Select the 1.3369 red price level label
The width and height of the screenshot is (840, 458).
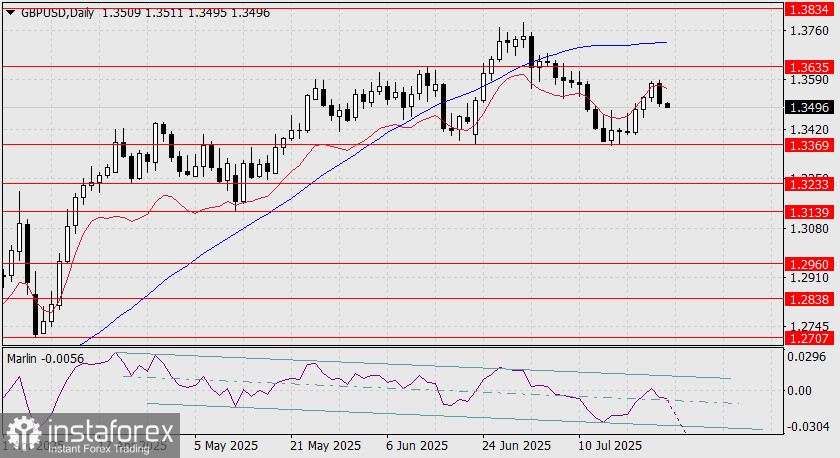coord(809,145)
